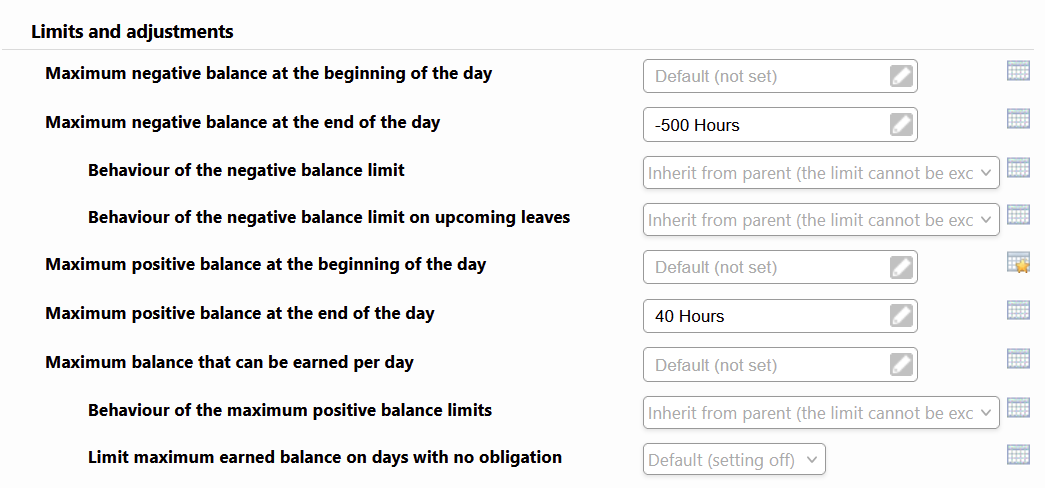Click calendar icon for maximum positive balance limits behaviour

click(1018, 407)
